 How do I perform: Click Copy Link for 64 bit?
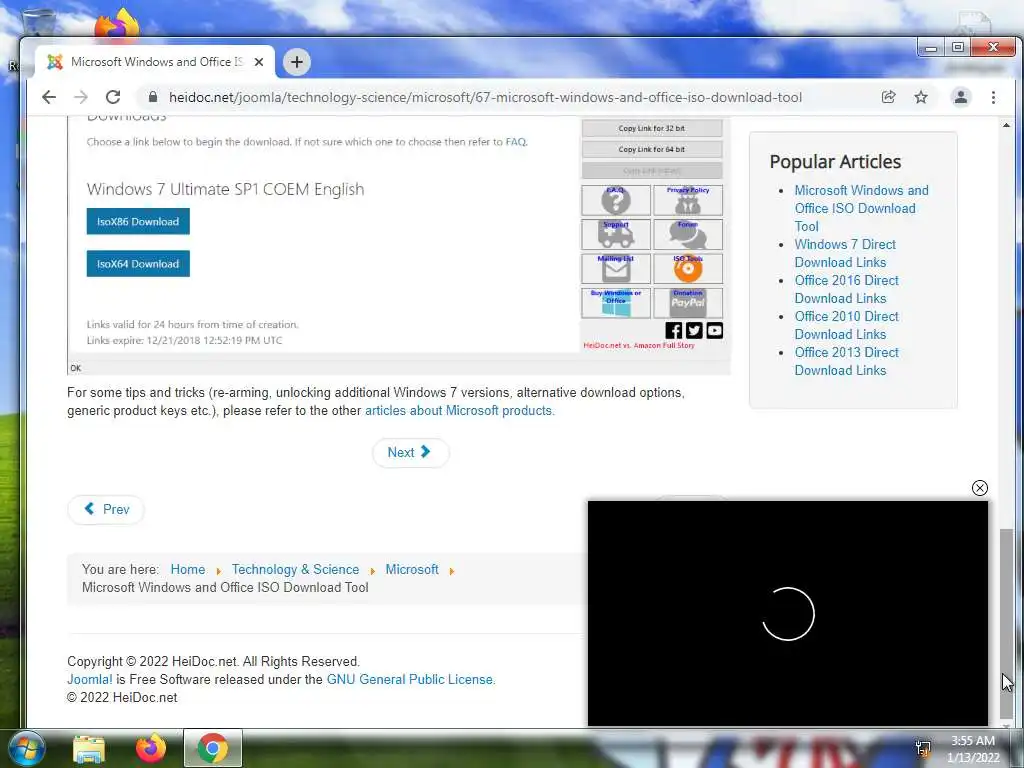click(x=652, y=150)
